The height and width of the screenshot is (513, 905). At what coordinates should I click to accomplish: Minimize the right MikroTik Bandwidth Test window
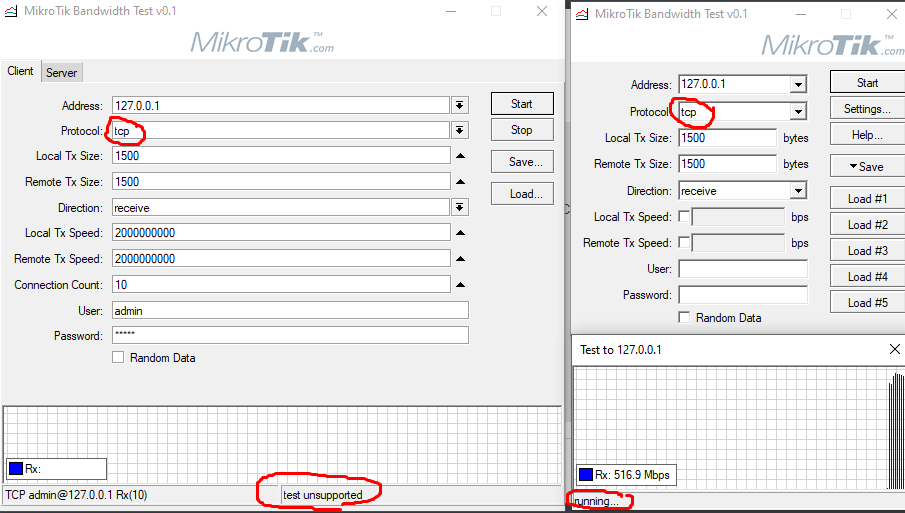pyautogui.click(x=801, y=14)
